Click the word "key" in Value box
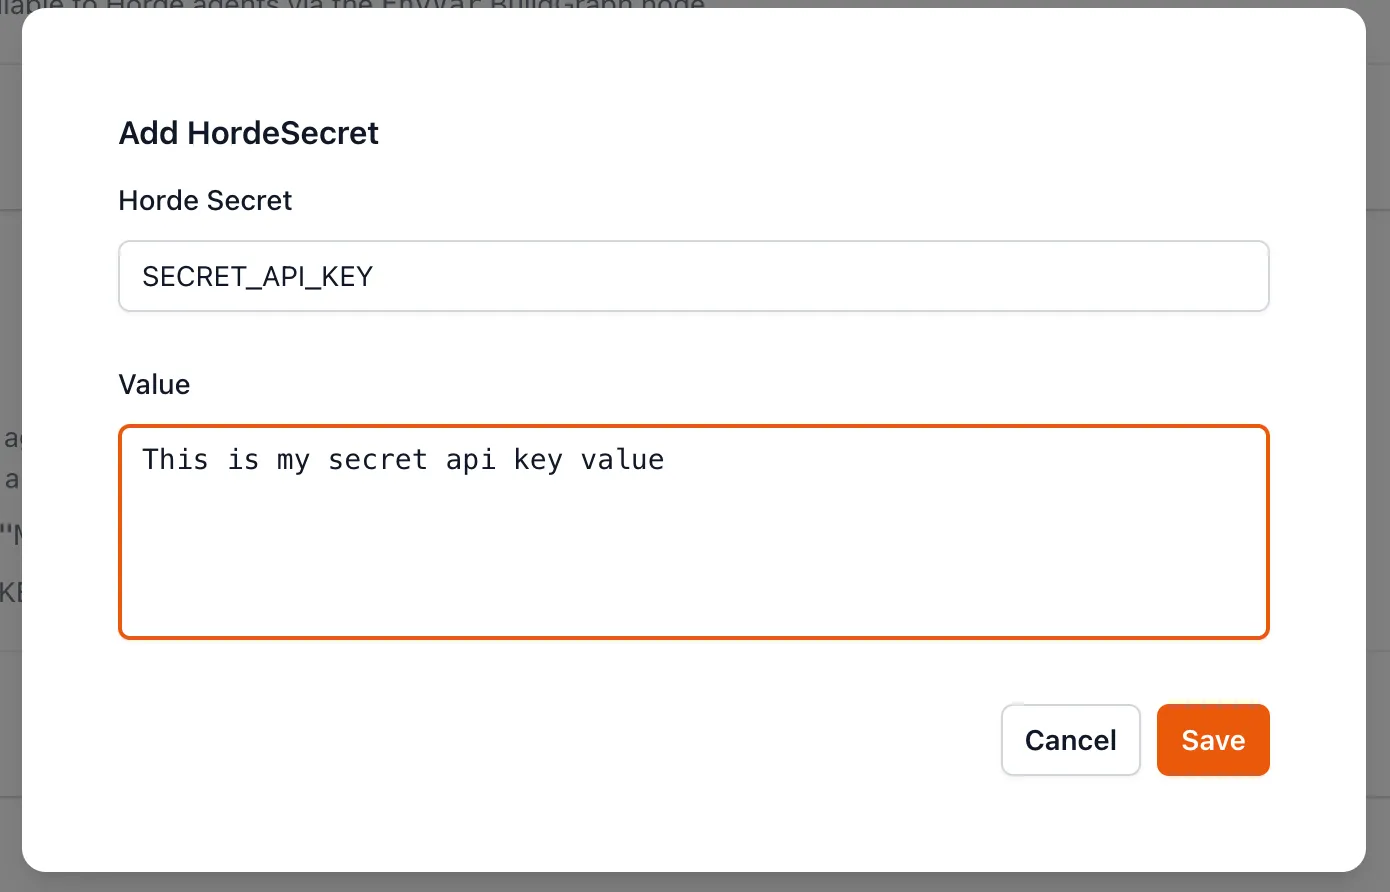This screenshot has width=1390, height=892. (x=538, y=460)
